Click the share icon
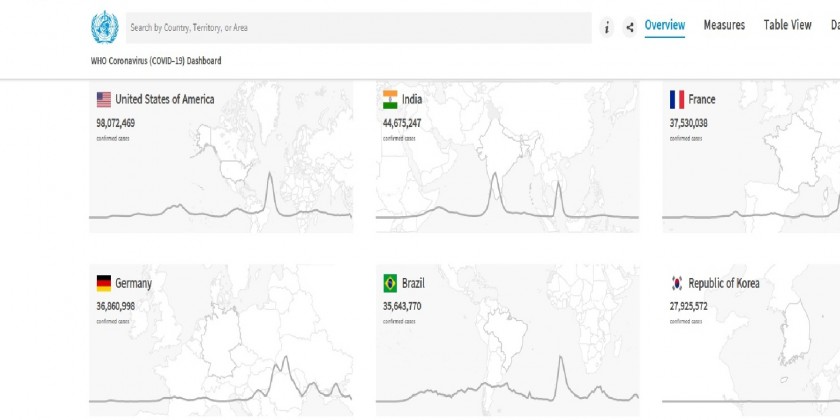This screenshot has width=840, height=420. [629, 27]
